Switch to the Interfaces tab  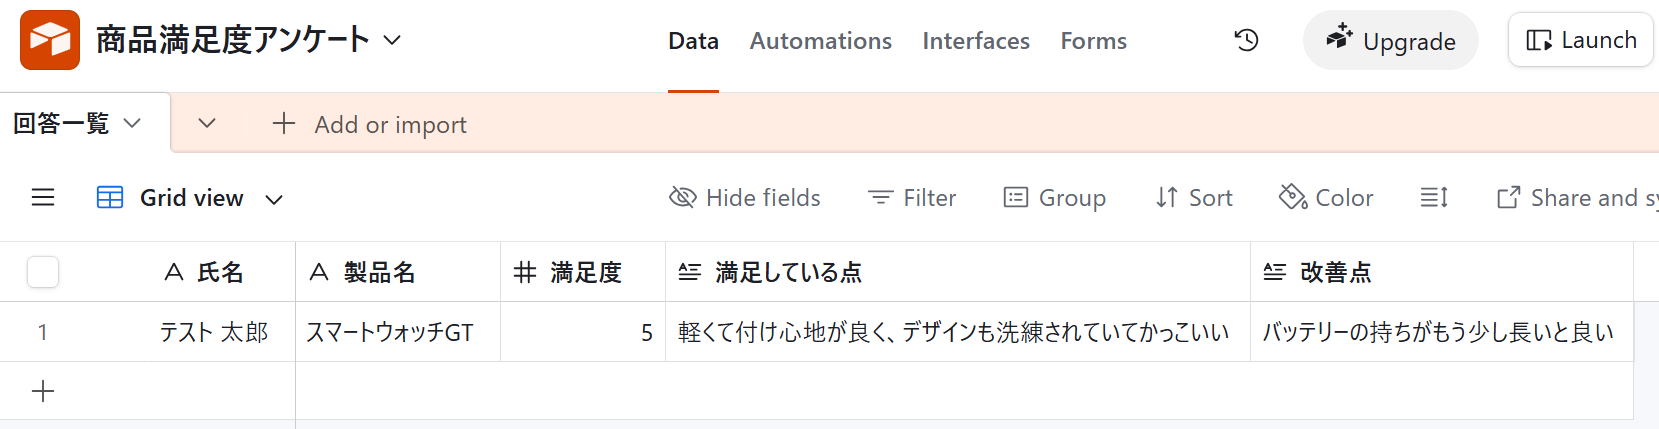pyautogui.click(x=975, y=41)
